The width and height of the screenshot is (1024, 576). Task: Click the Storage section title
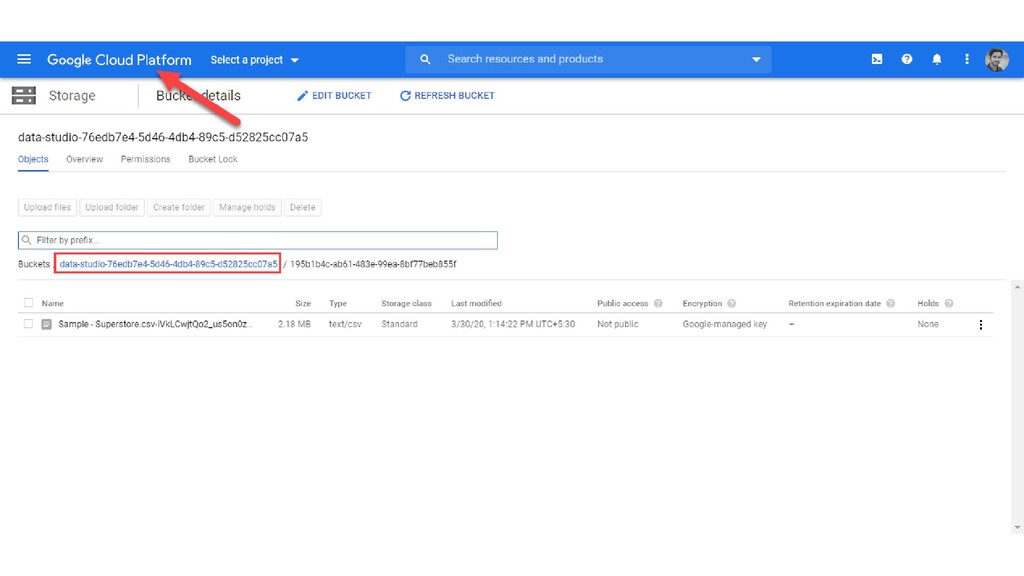pyautogui.click(x=72, y=96)
